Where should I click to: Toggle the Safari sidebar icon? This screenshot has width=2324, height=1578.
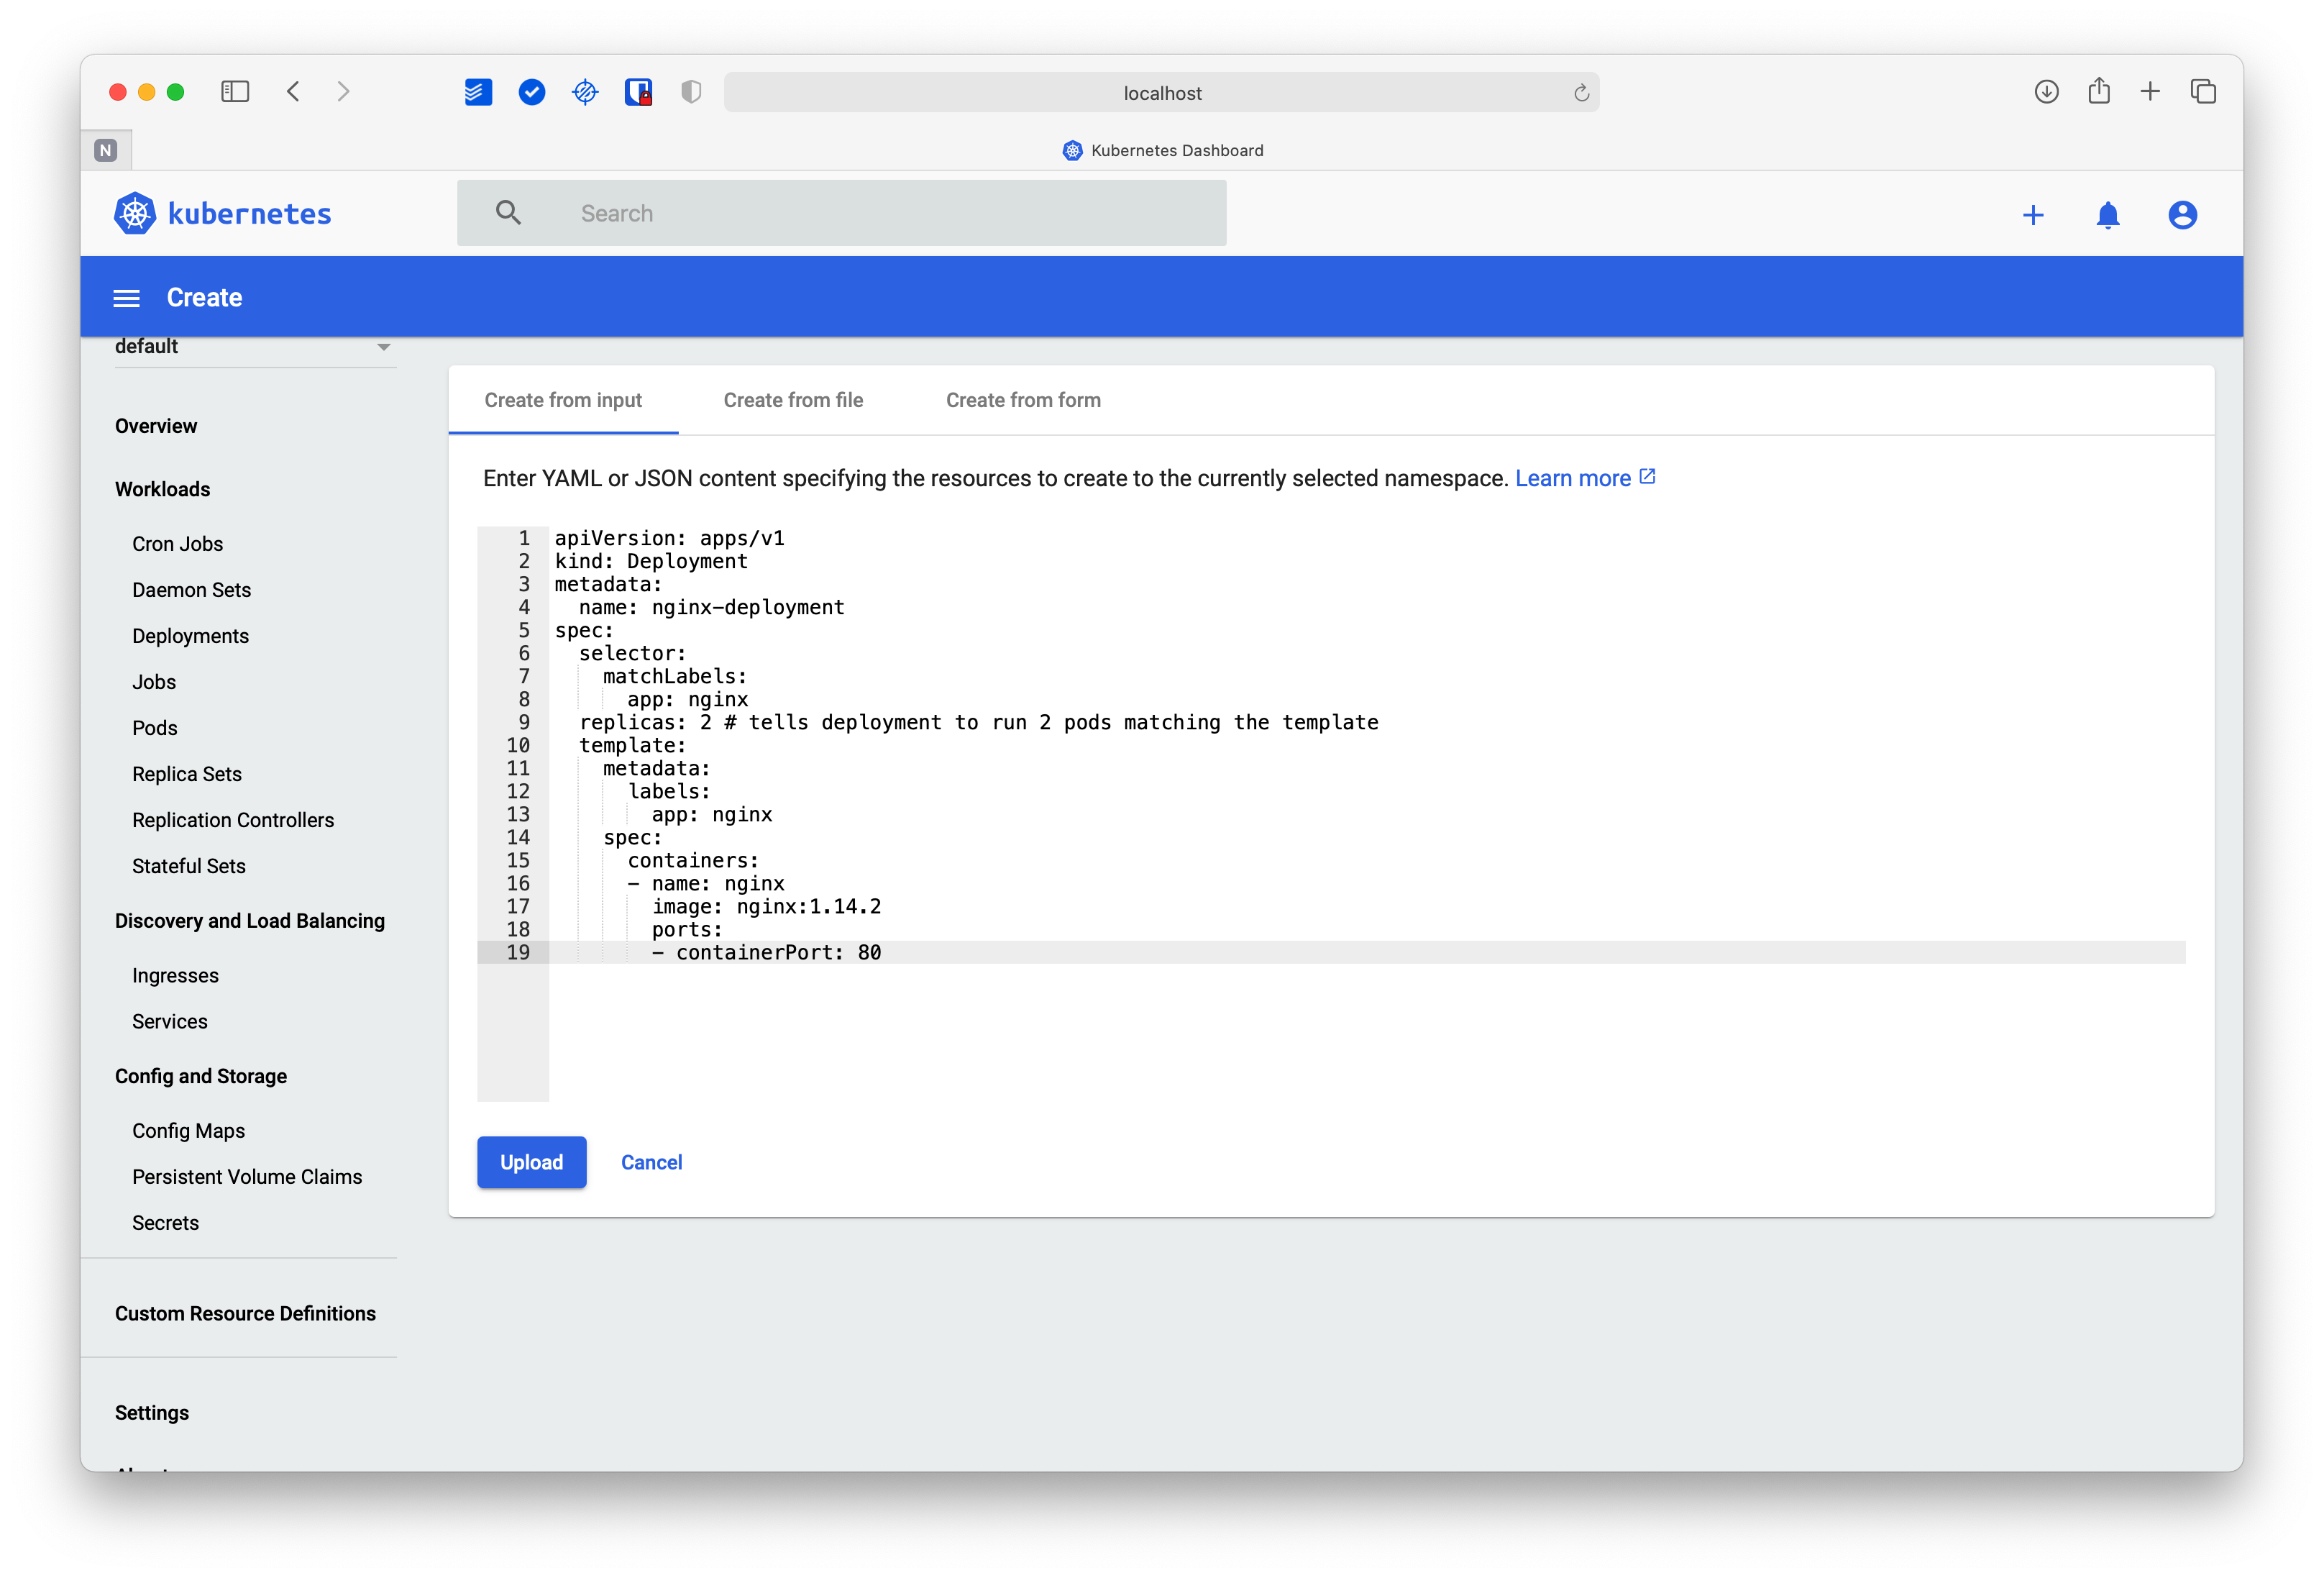tap(235, 92)
